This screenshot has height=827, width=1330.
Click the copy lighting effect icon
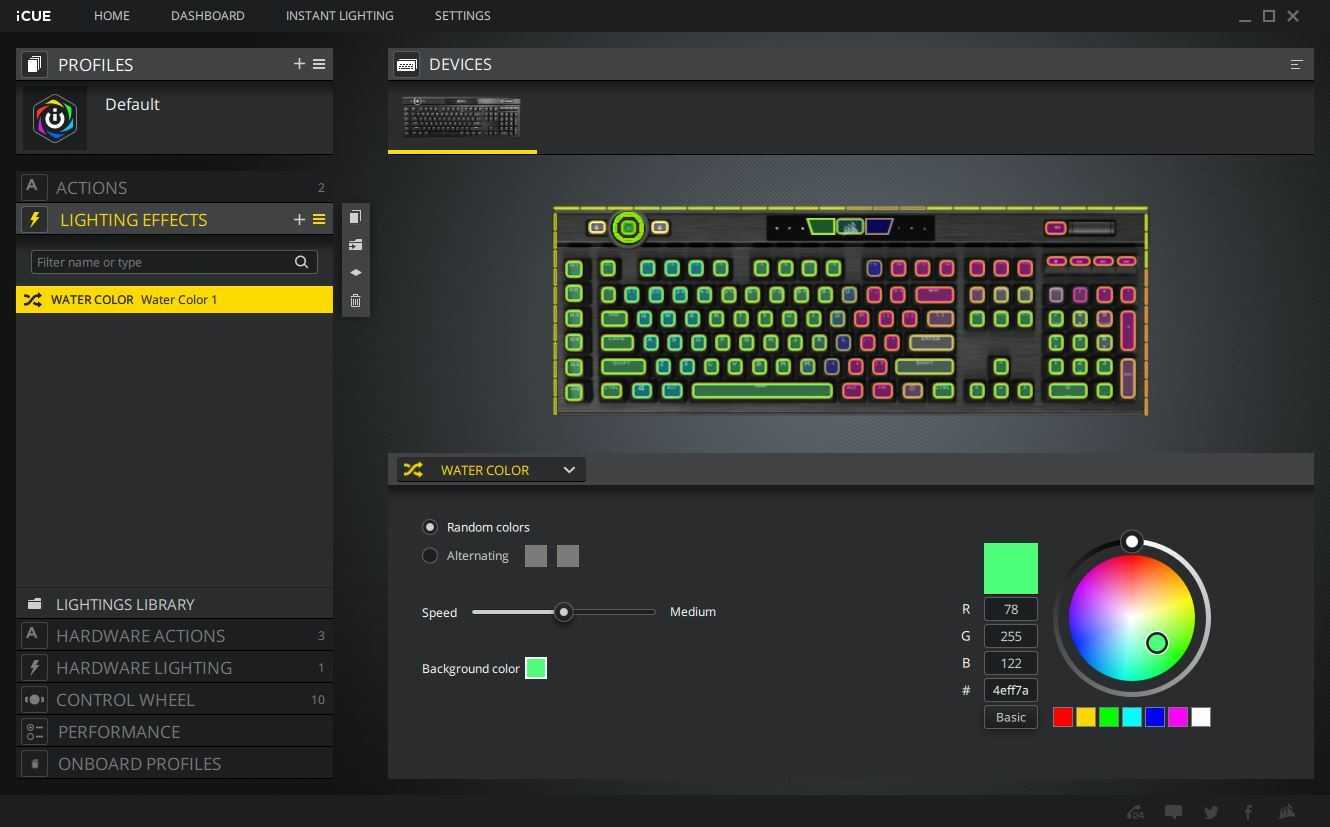[x=355, y=217]
